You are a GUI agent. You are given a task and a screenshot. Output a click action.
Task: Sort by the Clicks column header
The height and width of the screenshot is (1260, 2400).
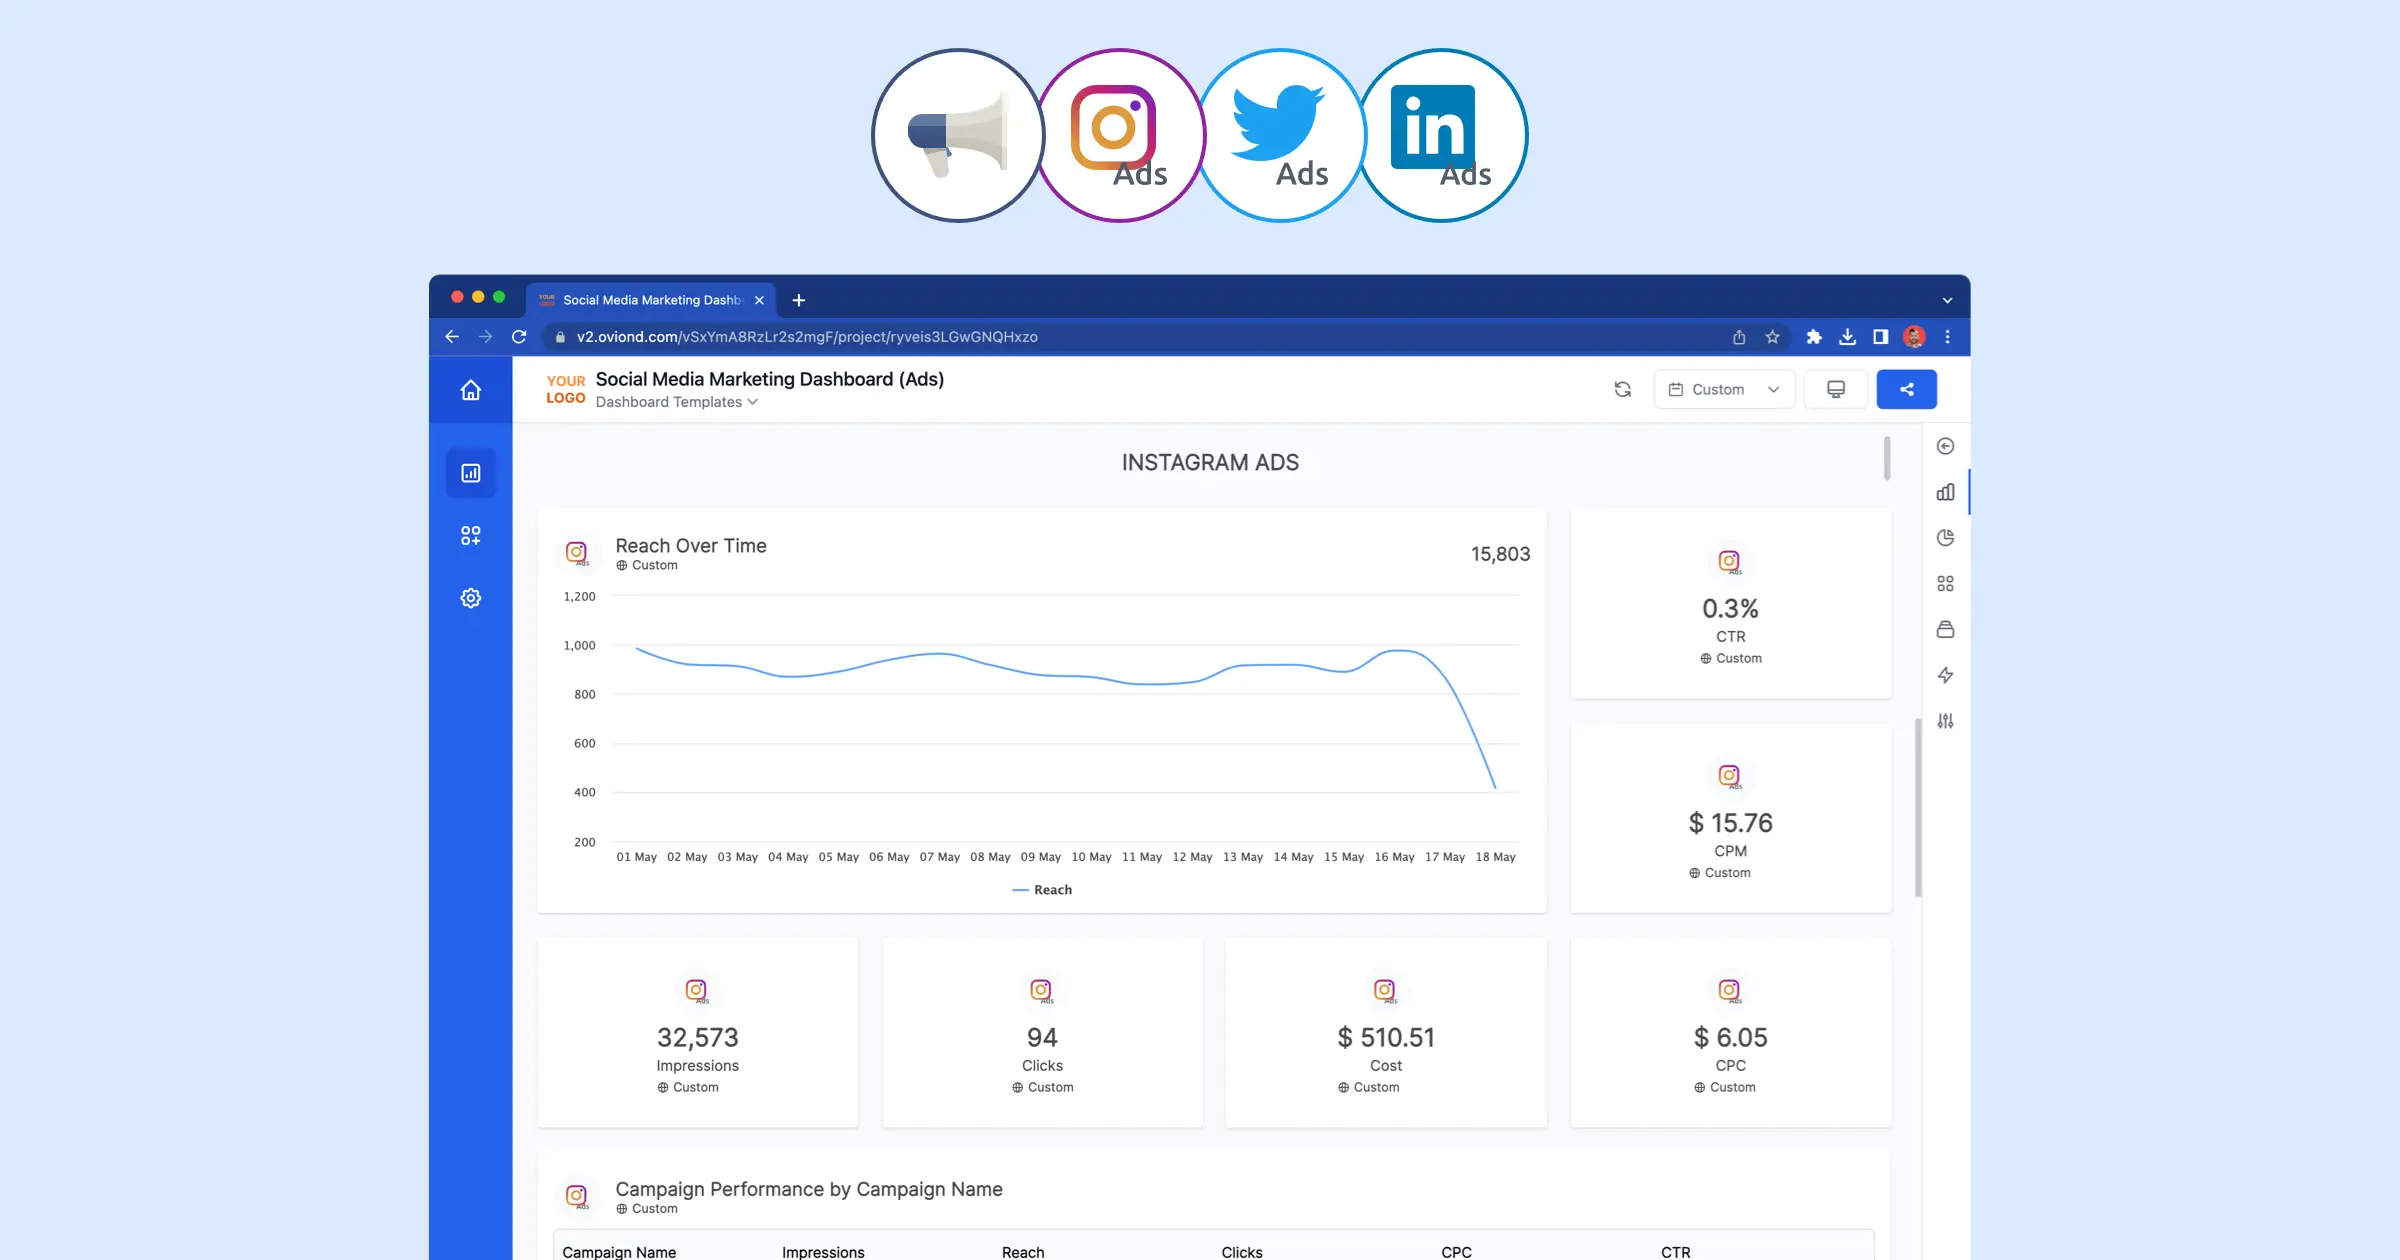(1242, 1252)
